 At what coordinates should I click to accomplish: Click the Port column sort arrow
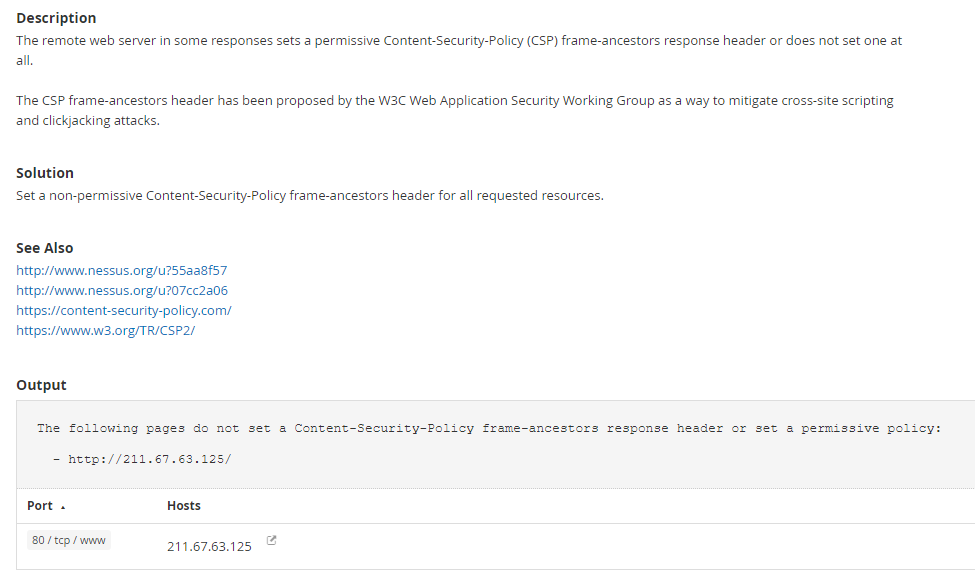pos(63,507)
